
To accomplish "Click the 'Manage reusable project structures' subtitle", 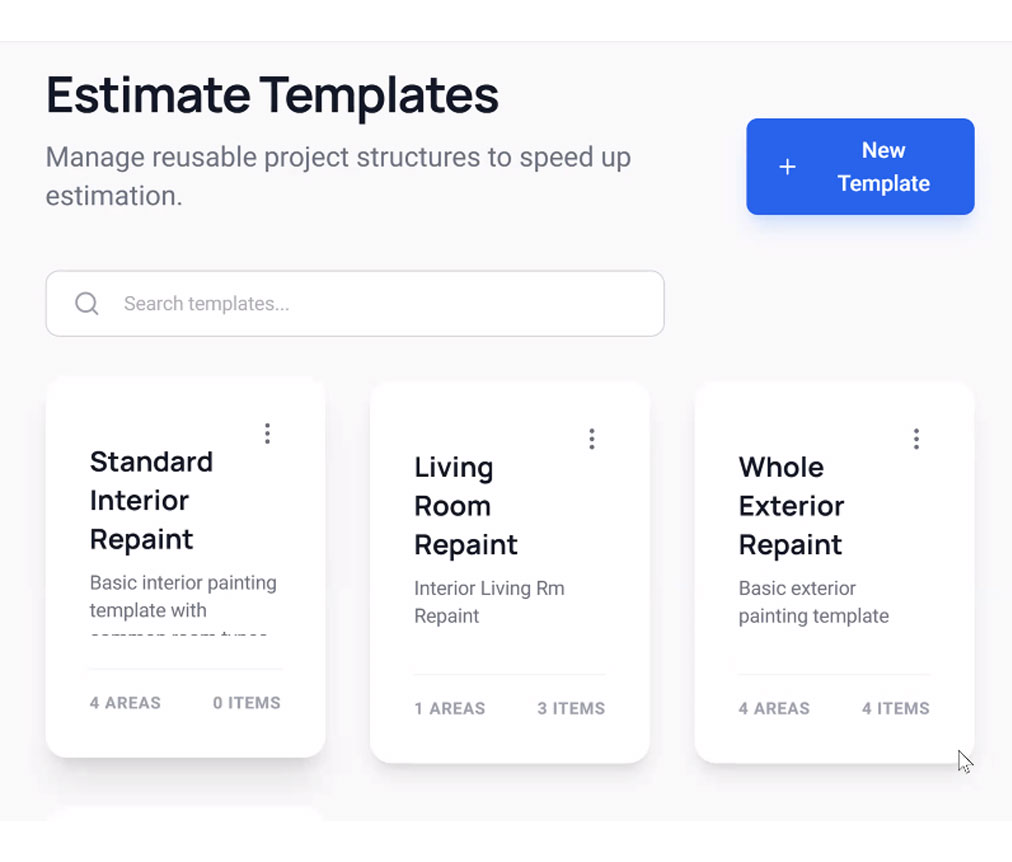I will click(338, 176).
